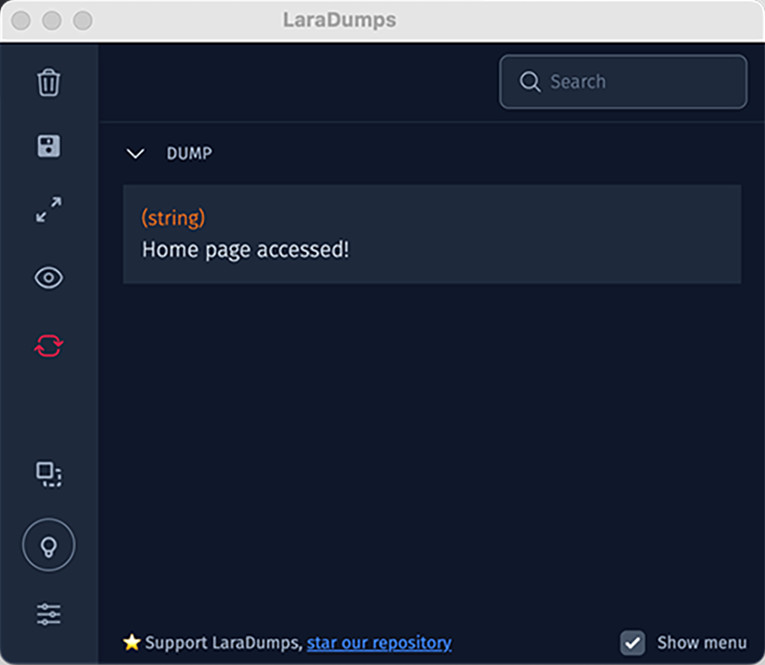Viewport: 765px width, 665px height.
Task: Select the Home page accessed! dump entry
Action: point(432,234)
